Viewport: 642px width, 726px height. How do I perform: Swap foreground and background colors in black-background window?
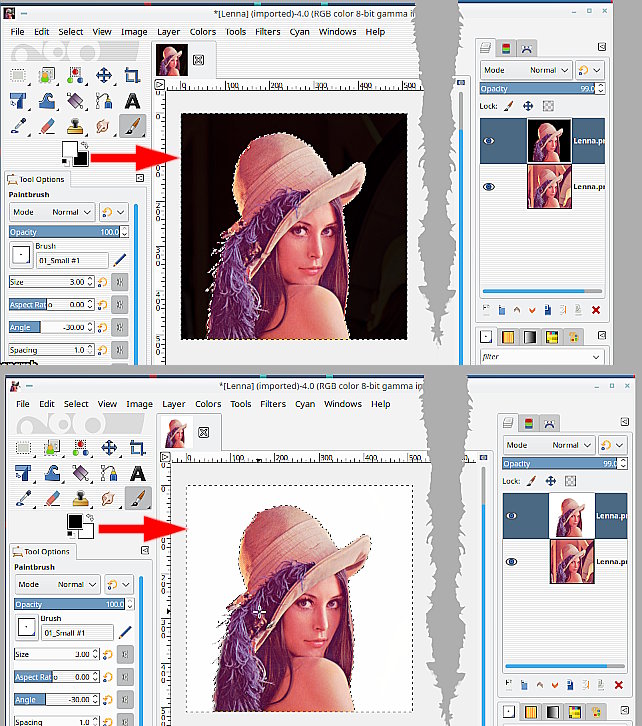[x=84, y=144]
